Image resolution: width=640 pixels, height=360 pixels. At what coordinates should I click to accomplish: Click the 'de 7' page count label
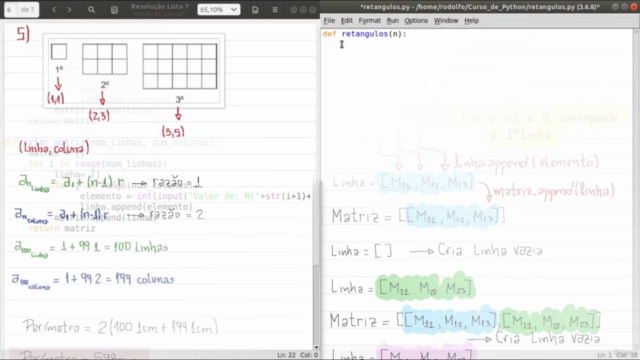click(28, 9)
